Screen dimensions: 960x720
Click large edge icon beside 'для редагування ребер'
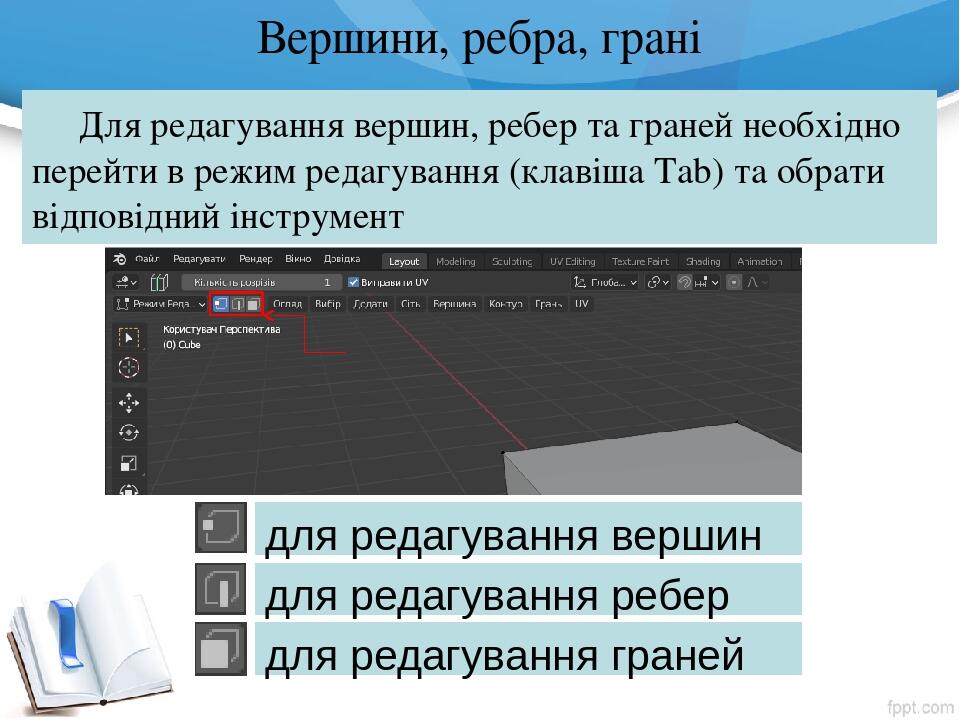[x=221, y=589]
